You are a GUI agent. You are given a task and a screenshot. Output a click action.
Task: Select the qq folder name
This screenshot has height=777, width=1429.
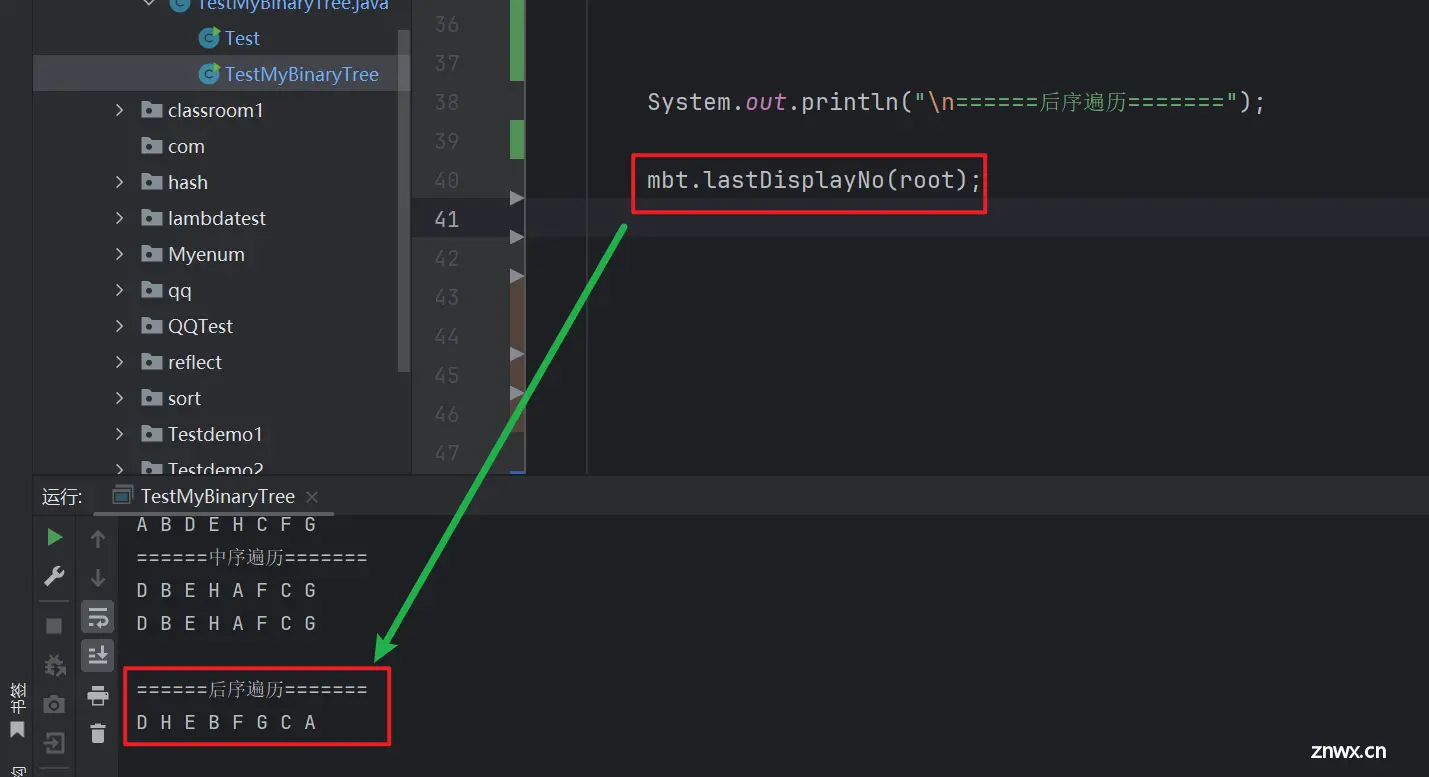coord(180,290)
